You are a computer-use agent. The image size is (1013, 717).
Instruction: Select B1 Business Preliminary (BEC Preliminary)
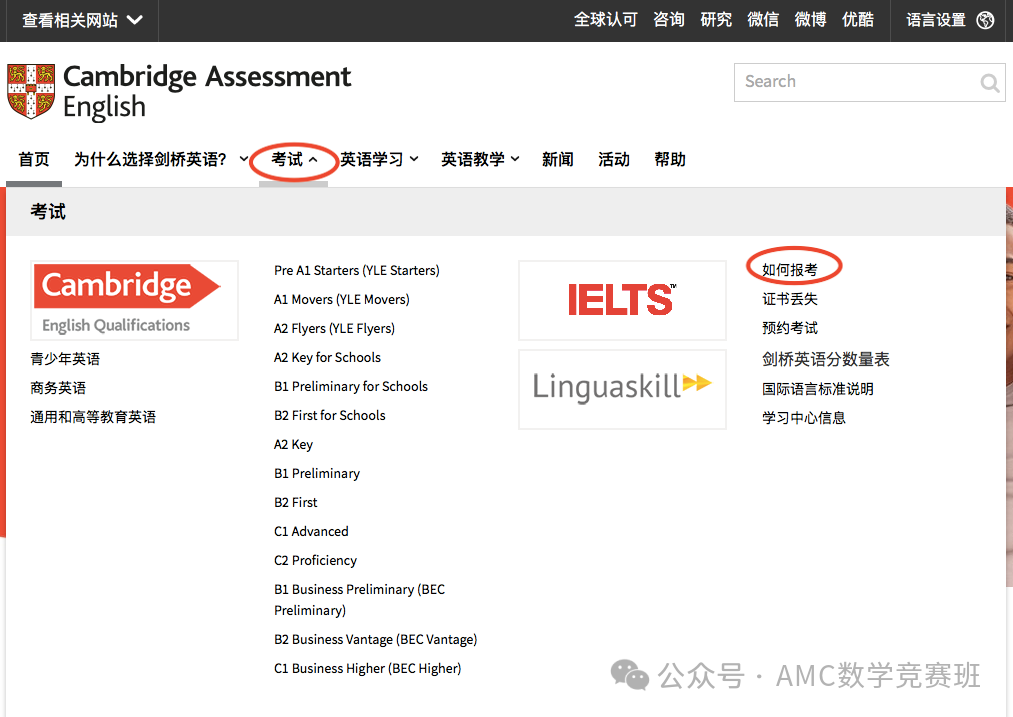(x=359, y=600)
